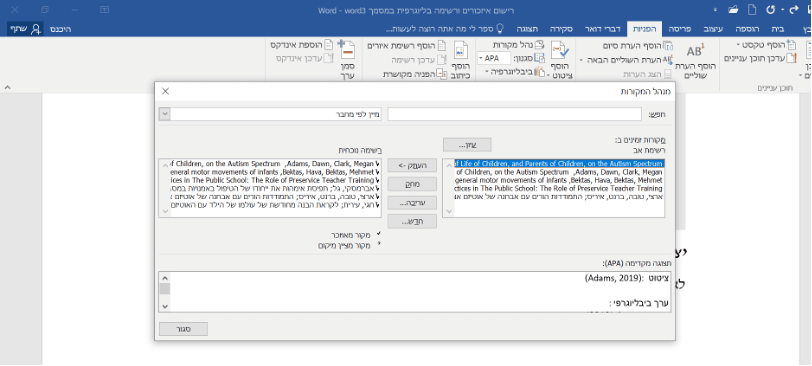Screen dimensions: 812x366
Task: Click the עיון browse button
Action: tap(467, 144)
